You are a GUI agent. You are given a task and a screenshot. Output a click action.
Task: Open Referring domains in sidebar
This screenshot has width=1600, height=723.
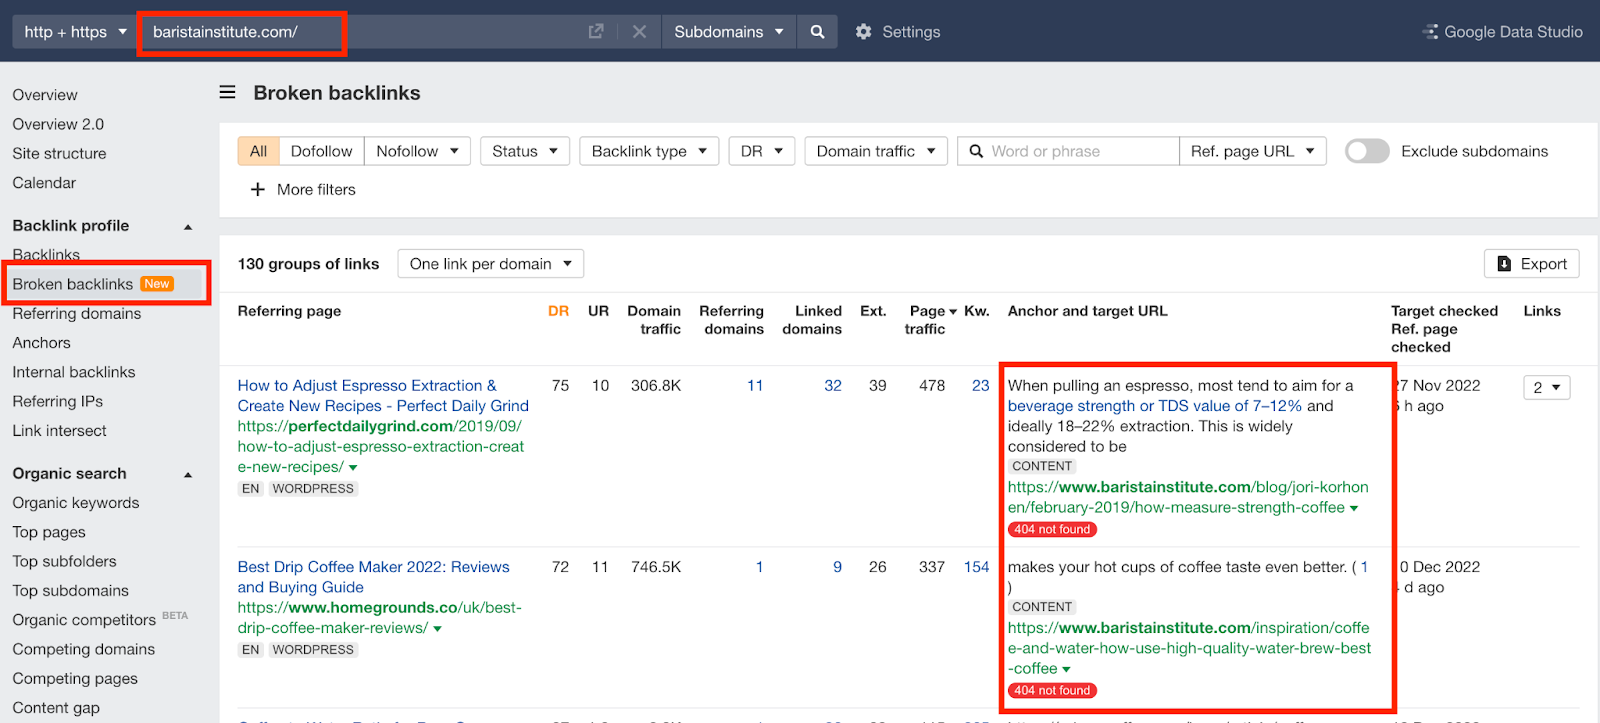pyautogui.click(x=77, y=313)
